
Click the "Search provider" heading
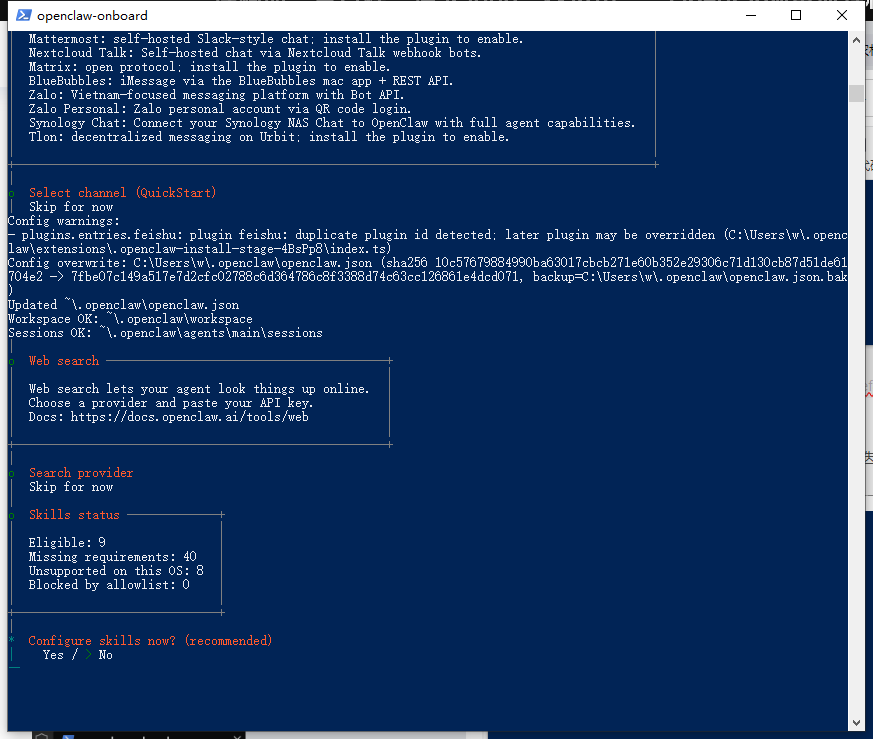tap(81, 473)
